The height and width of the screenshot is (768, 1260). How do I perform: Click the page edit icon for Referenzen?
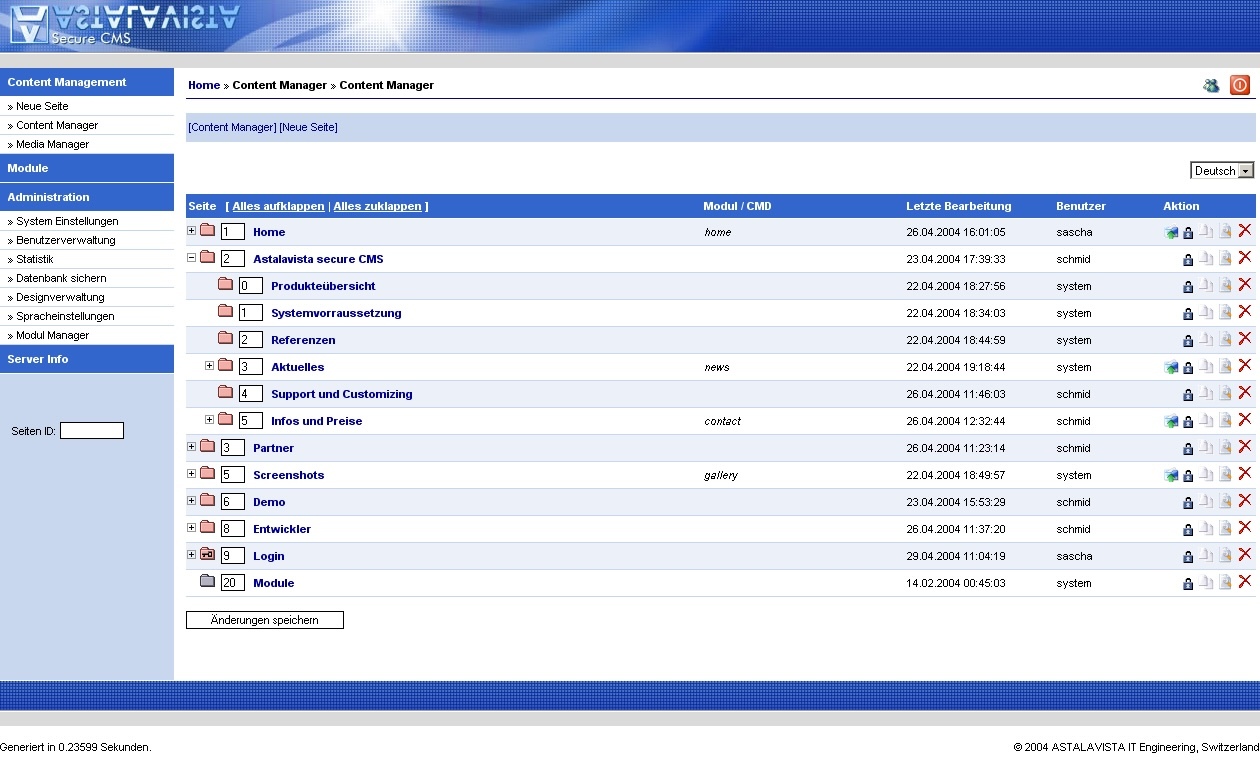[1225, 340]
